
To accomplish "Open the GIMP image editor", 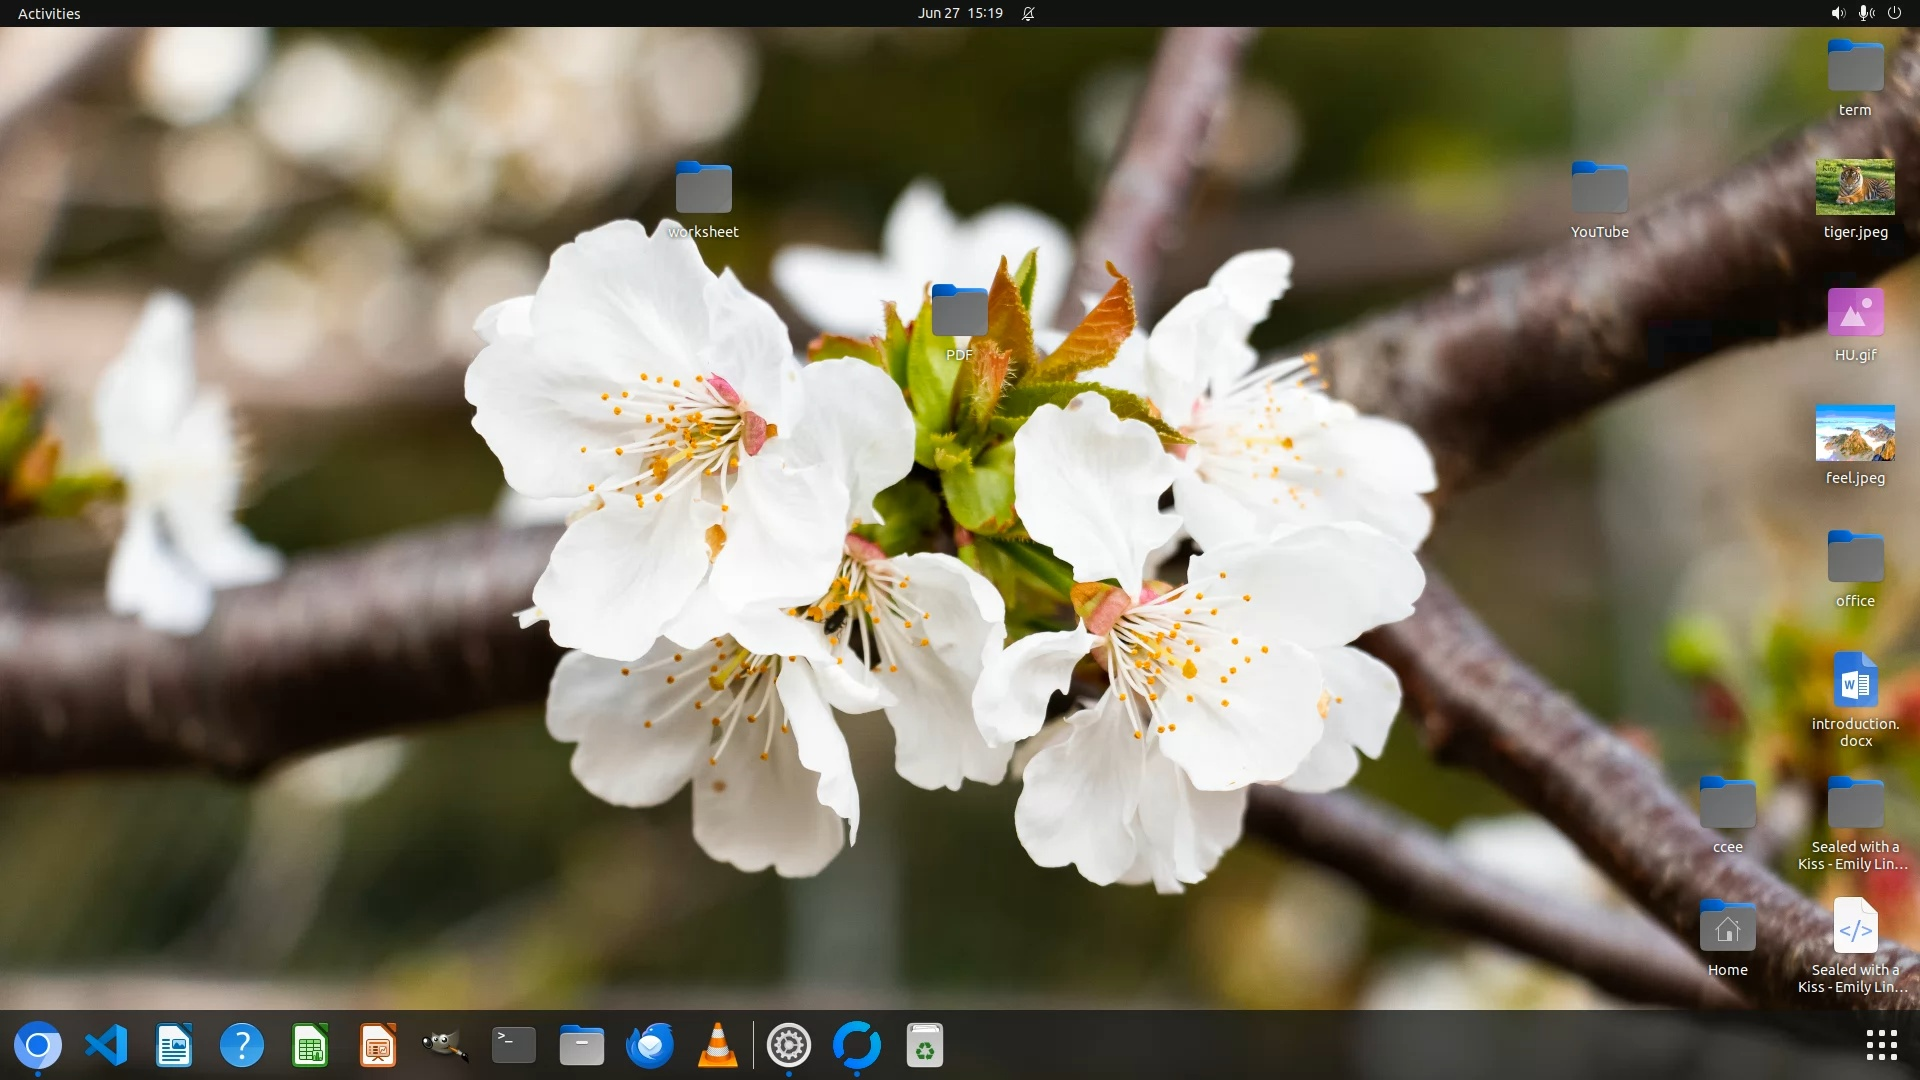I will (445, 1046).
